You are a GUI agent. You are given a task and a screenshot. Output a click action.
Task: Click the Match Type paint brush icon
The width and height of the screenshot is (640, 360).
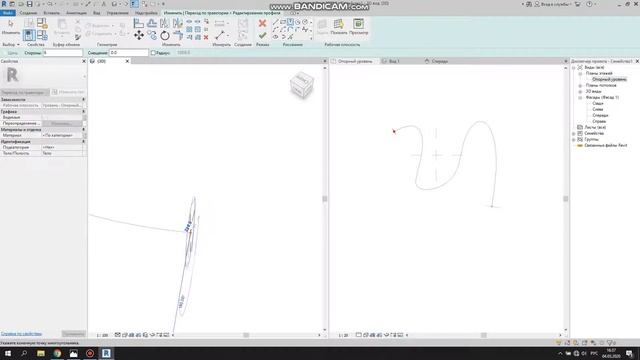[x=78, y=38]
